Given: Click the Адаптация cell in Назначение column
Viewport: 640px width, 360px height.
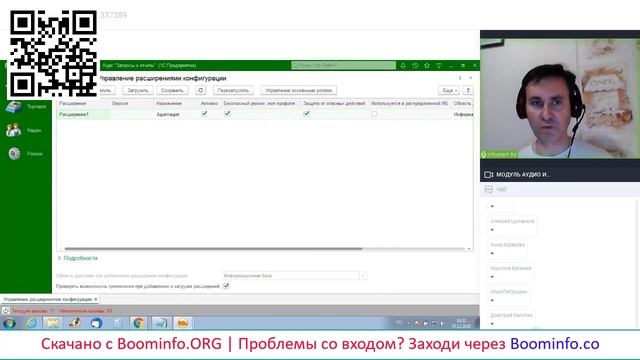Looking at the screenshot, I should pyautogui.click(x=176, y=114).
